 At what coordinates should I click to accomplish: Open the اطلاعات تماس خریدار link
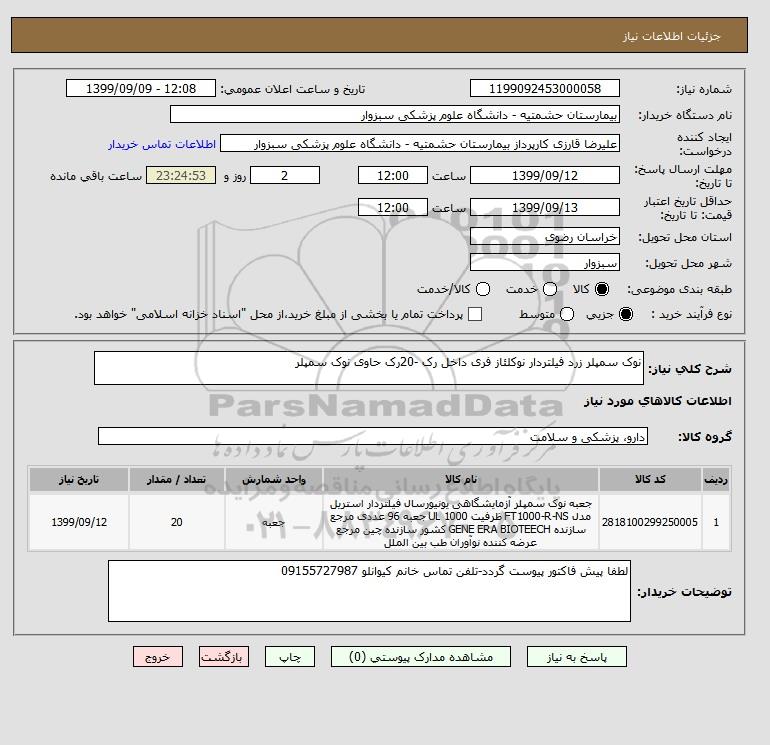[x=162, y=144]
